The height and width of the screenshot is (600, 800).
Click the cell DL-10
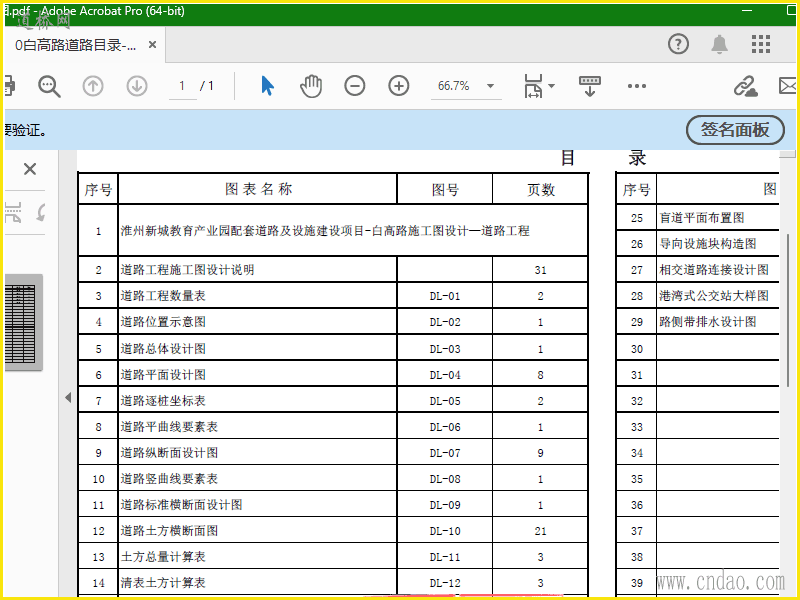click(445, 531)
